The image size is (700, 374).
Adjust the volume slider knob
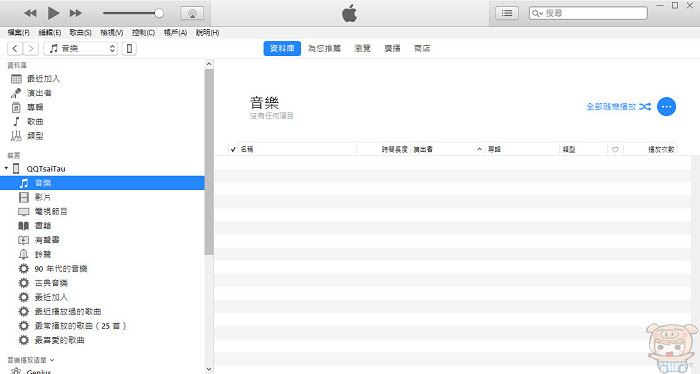159,13
